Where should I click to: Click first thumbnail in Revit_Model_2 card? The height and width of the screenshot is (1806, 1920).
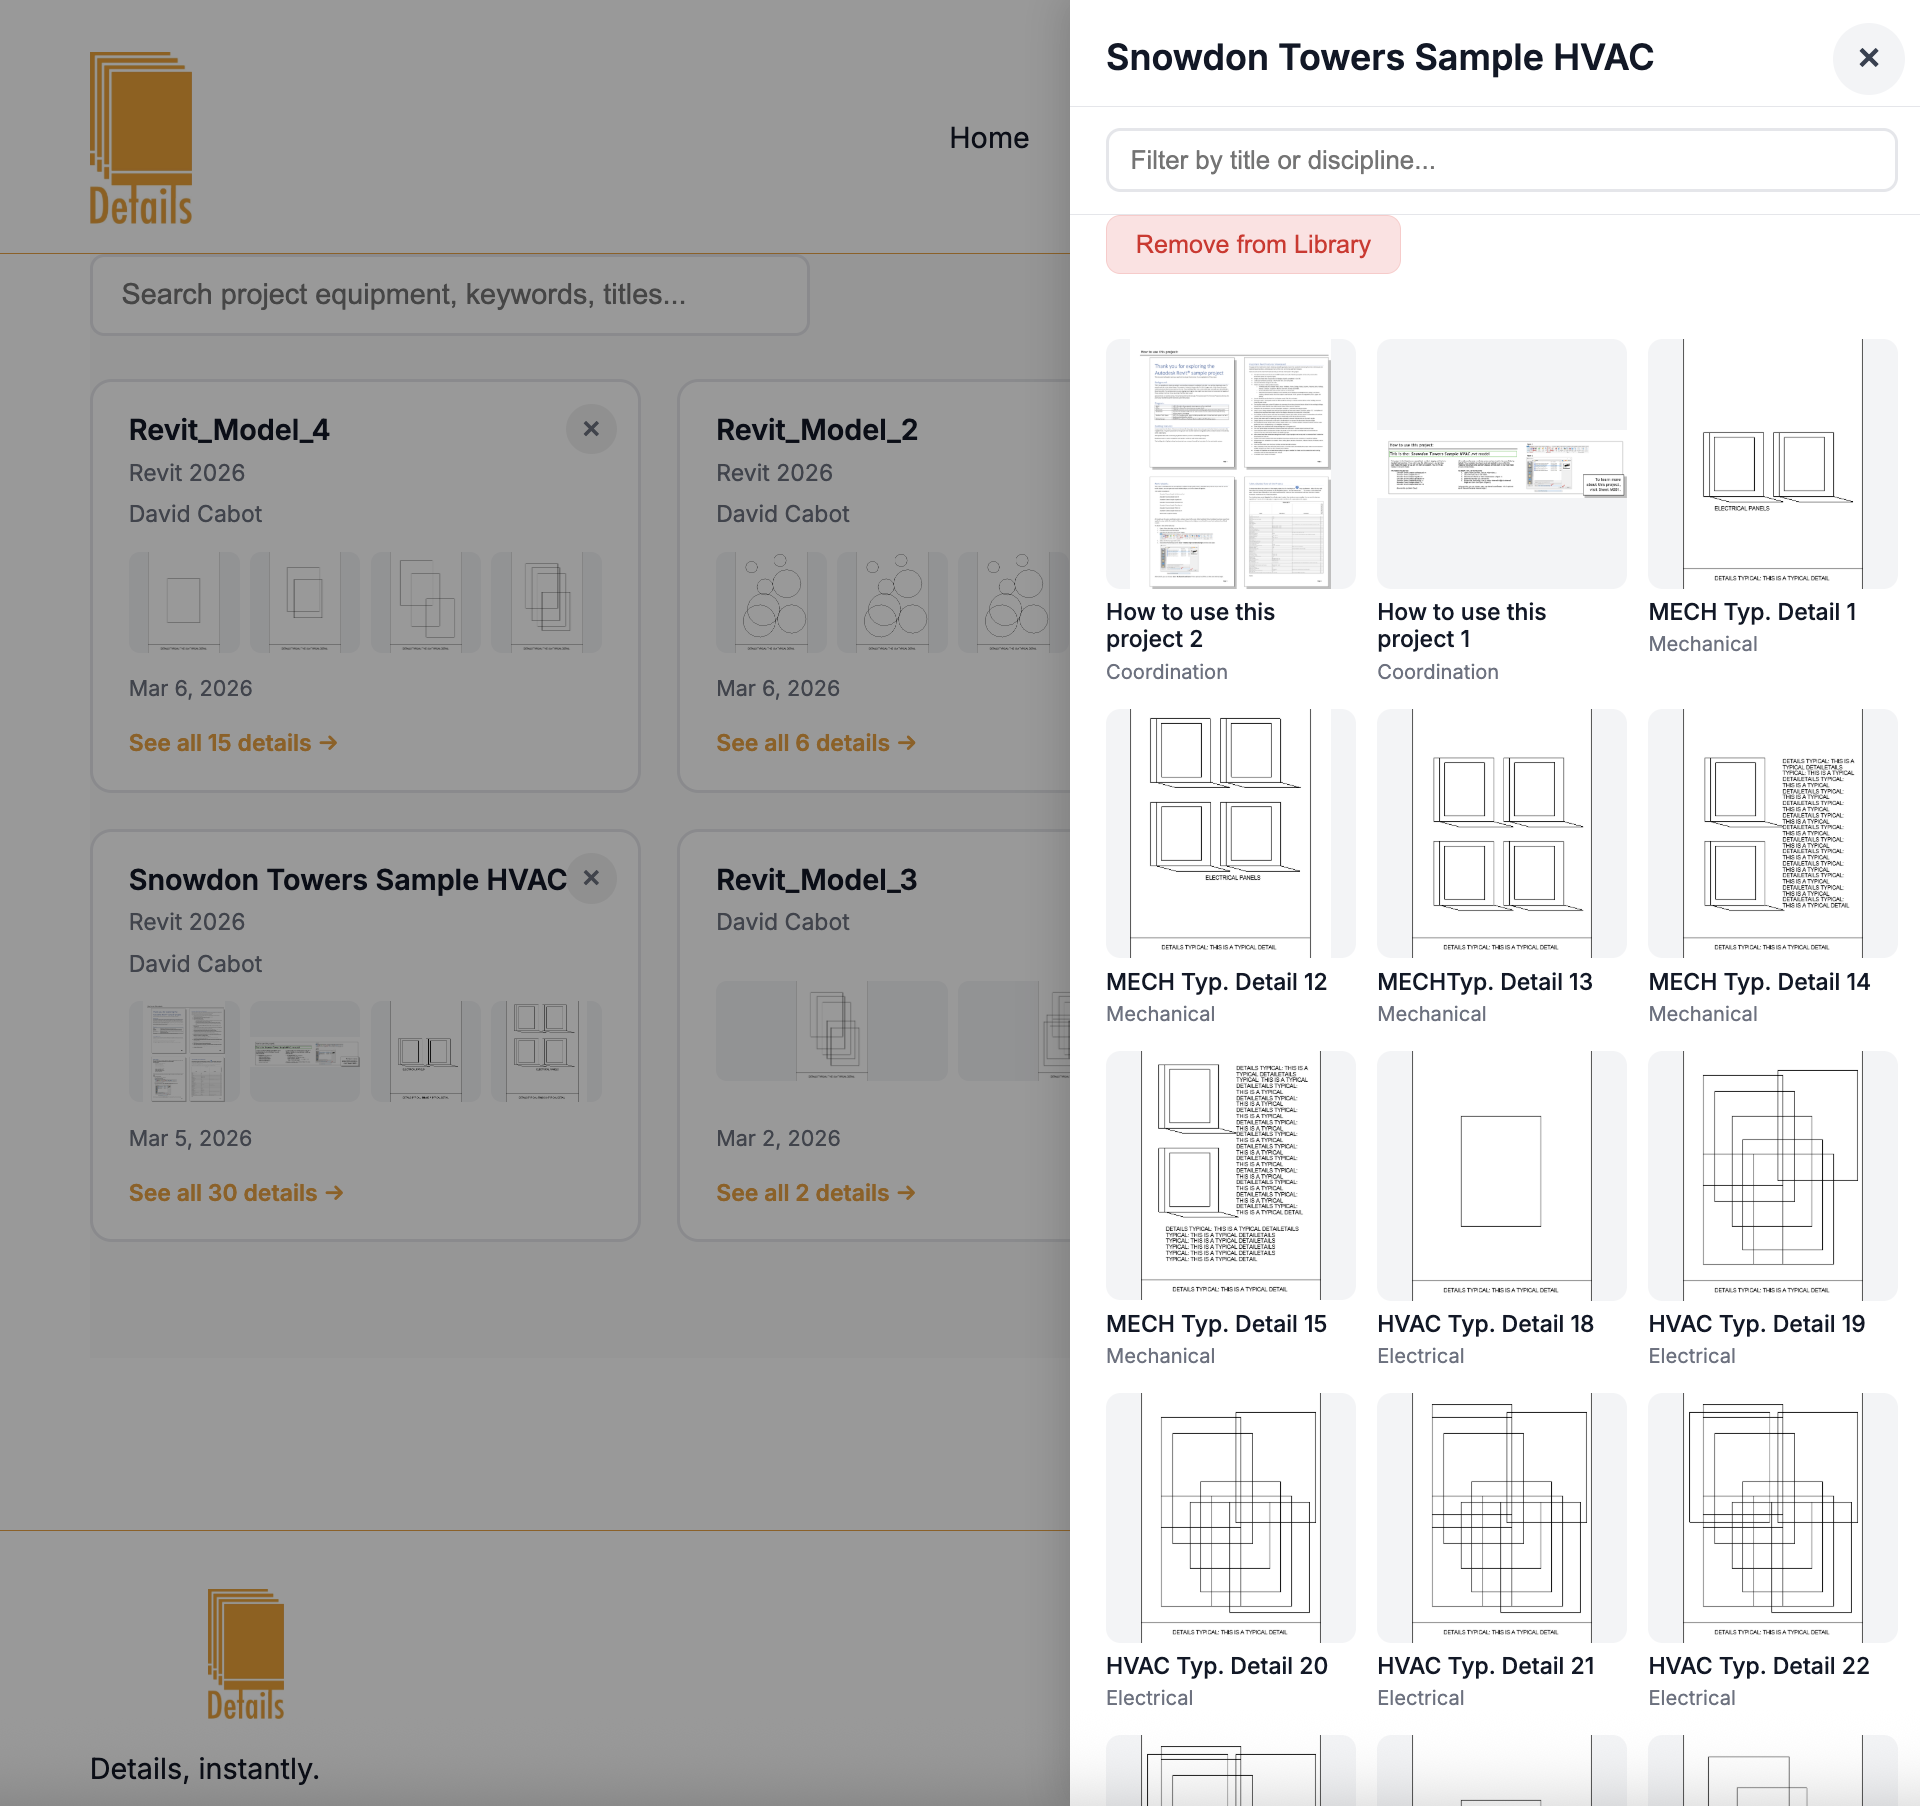tap(770, 602)
